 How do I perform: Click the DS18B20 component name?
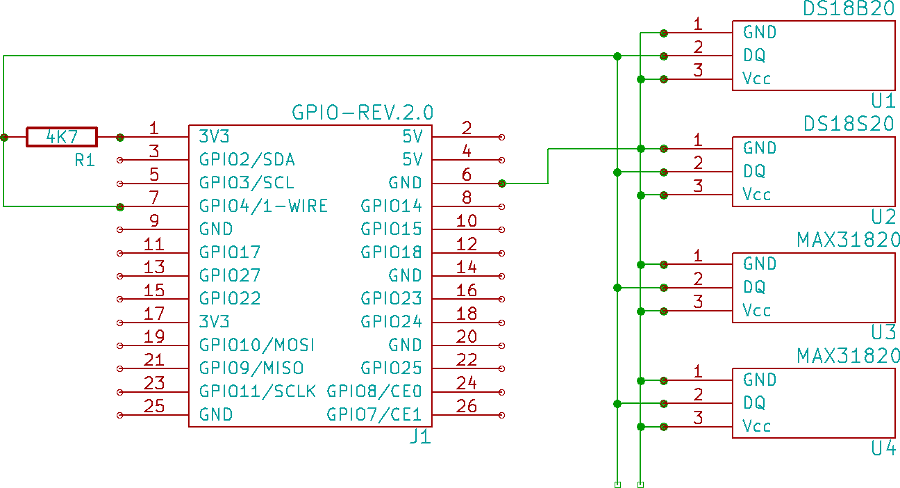point(848,8)
